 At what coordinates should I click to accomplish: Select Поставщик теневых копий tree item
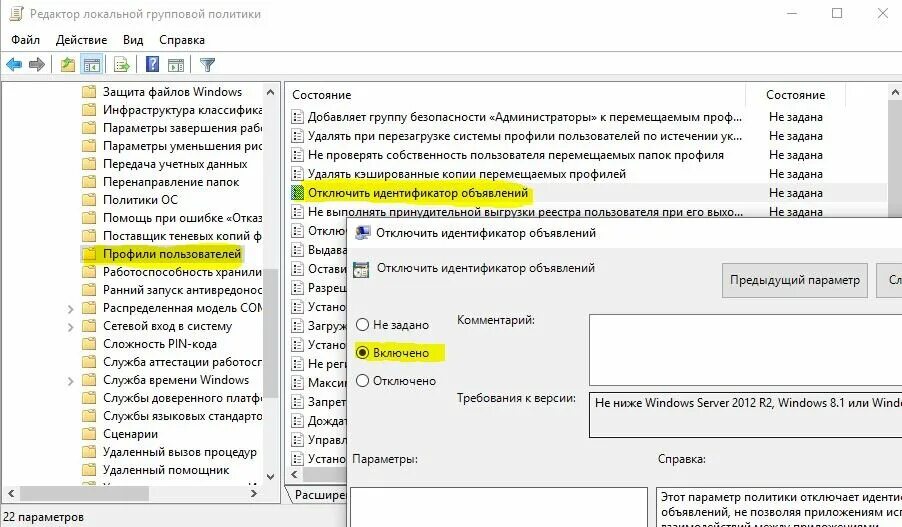pyautogui.click(x=182, y=236)
